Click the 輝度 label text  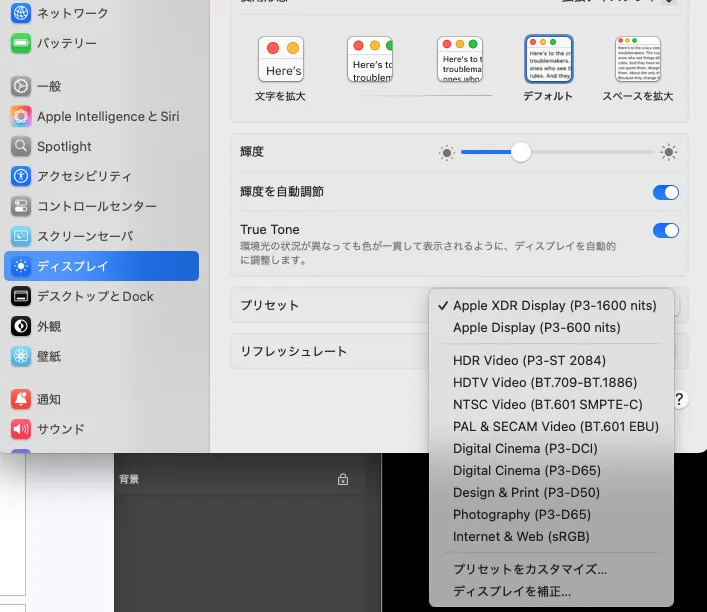point(252,152)
